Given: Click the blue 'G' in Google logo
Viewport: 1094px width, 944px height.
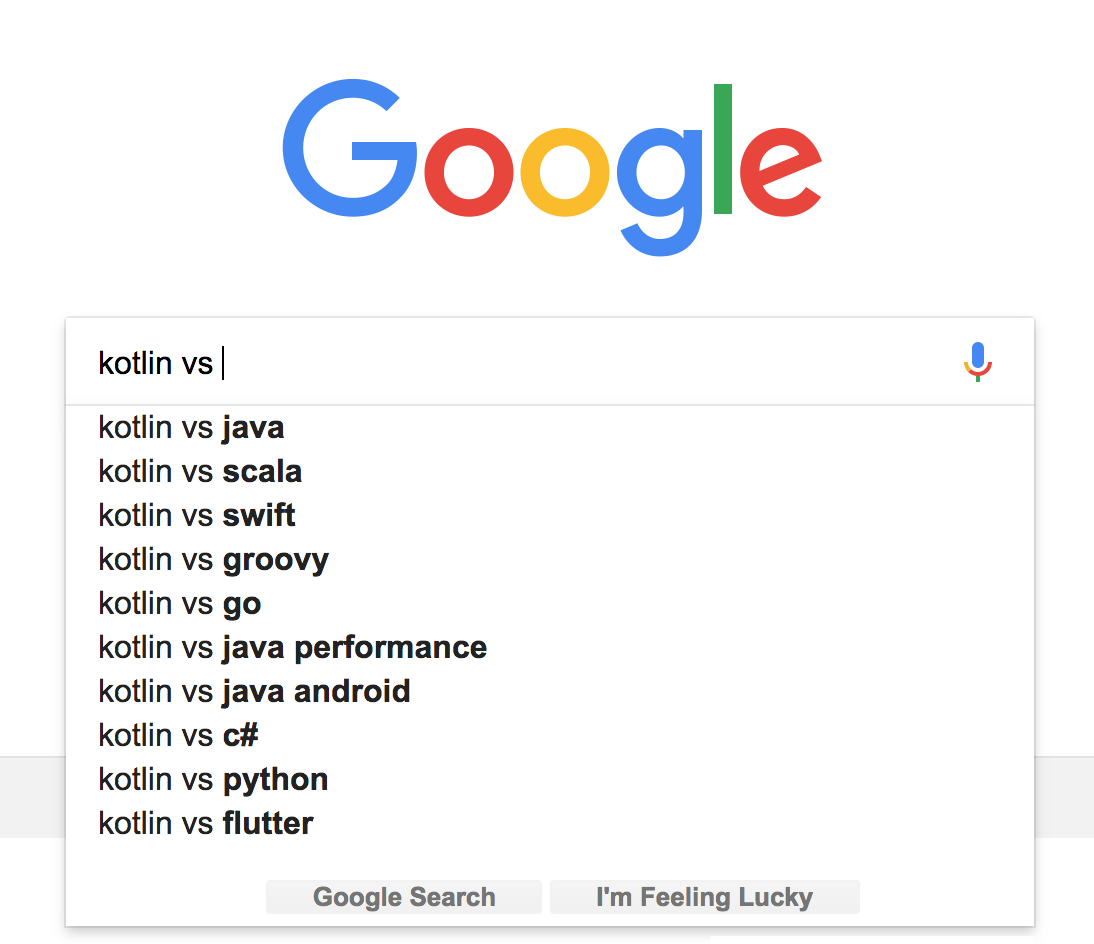Looking at the screenshot, I should tap(350, 148).
